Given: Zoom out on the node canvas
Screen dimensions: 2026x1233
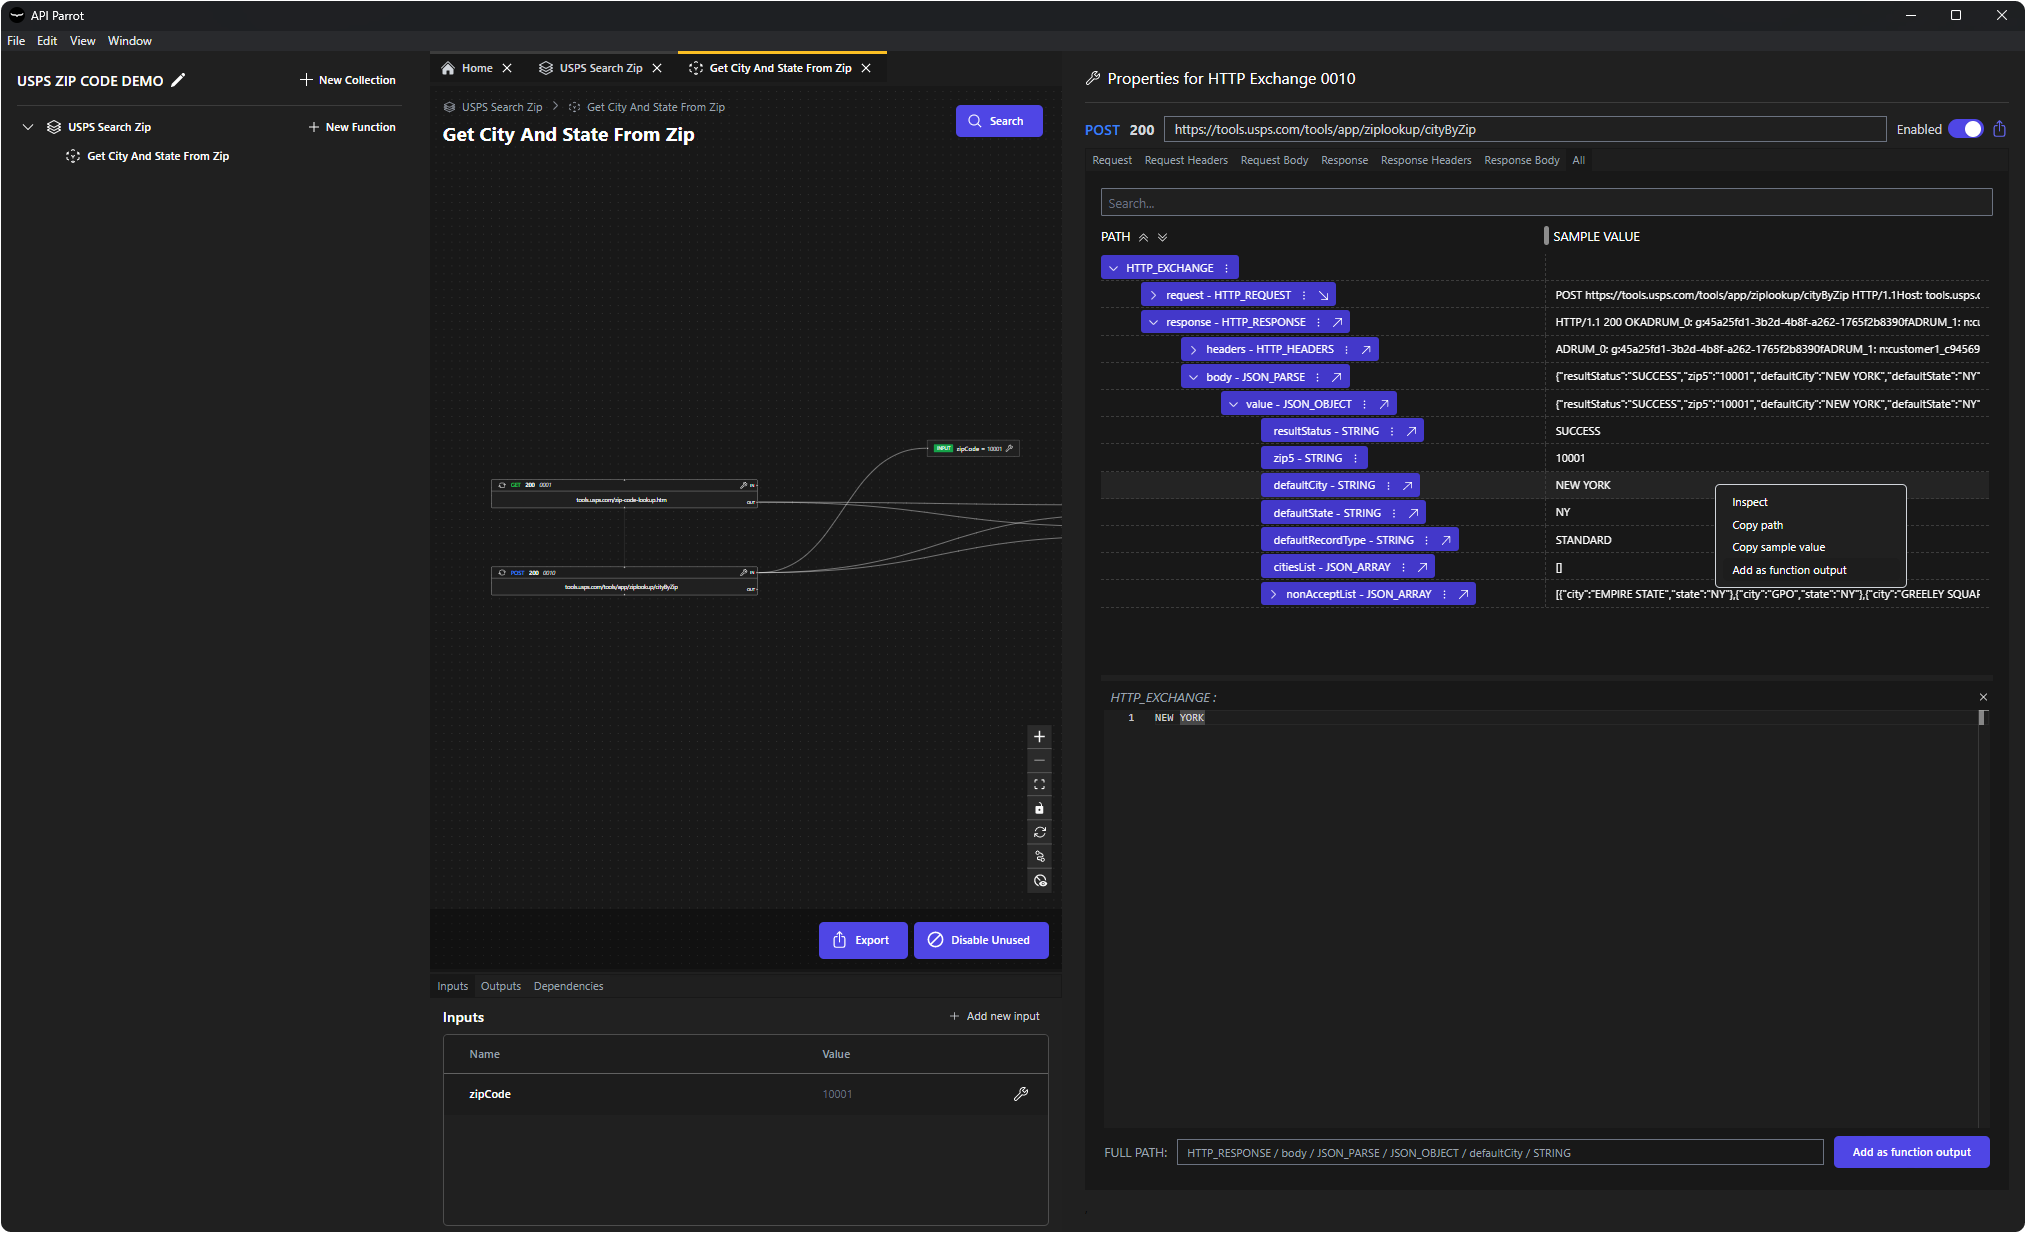Looking at the screenshot, I should [1039, 760].
